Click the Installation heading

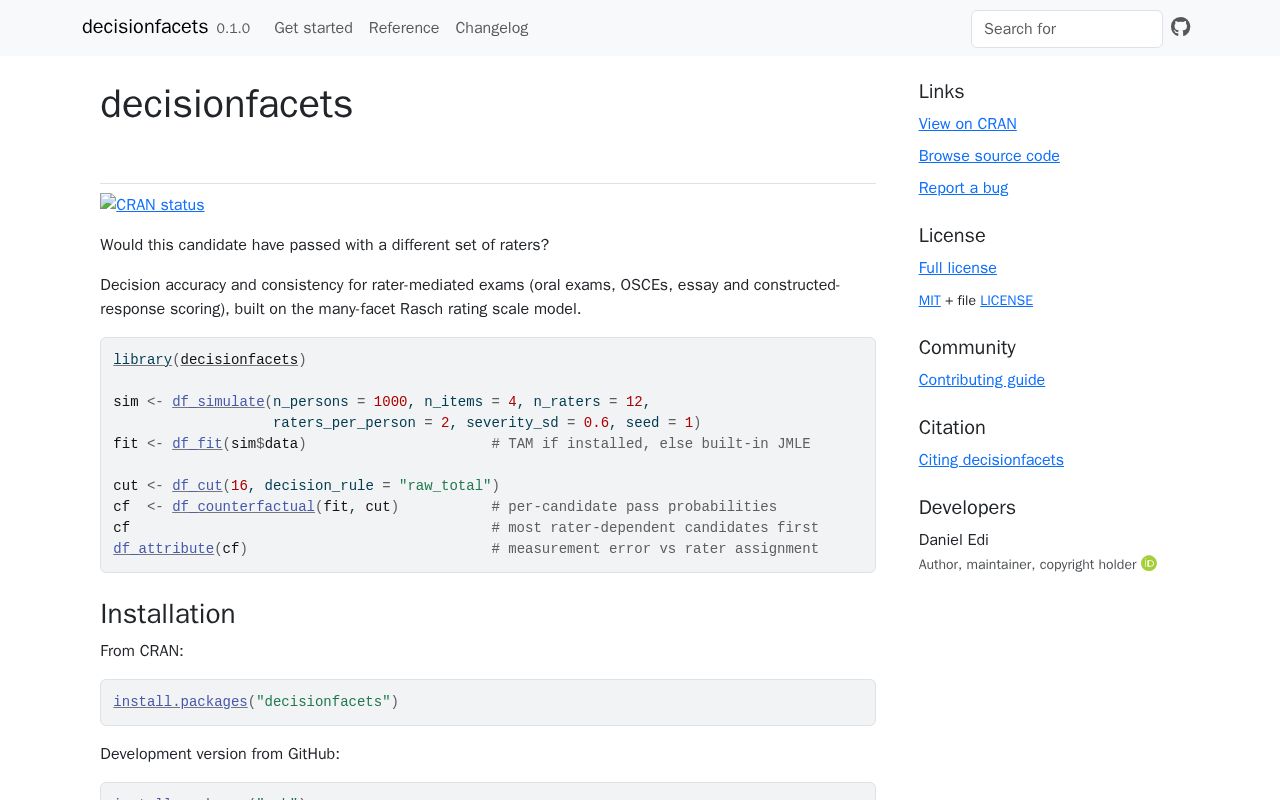tap(168, 614)
